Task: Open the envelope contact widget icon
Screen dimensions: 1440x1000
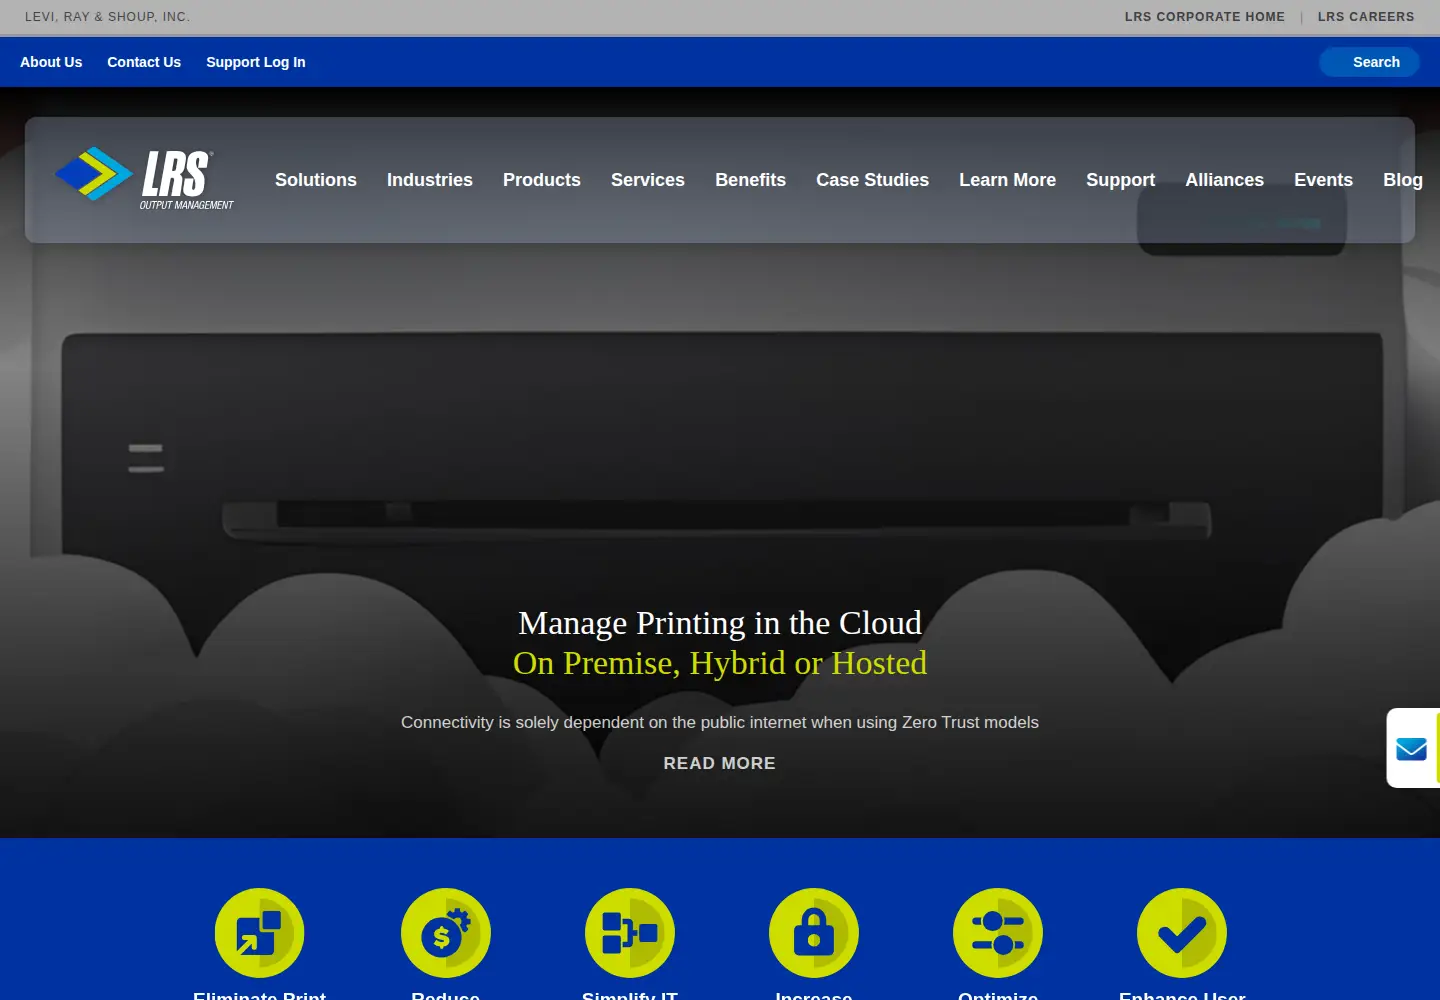Action: [x=1411, y=748]
